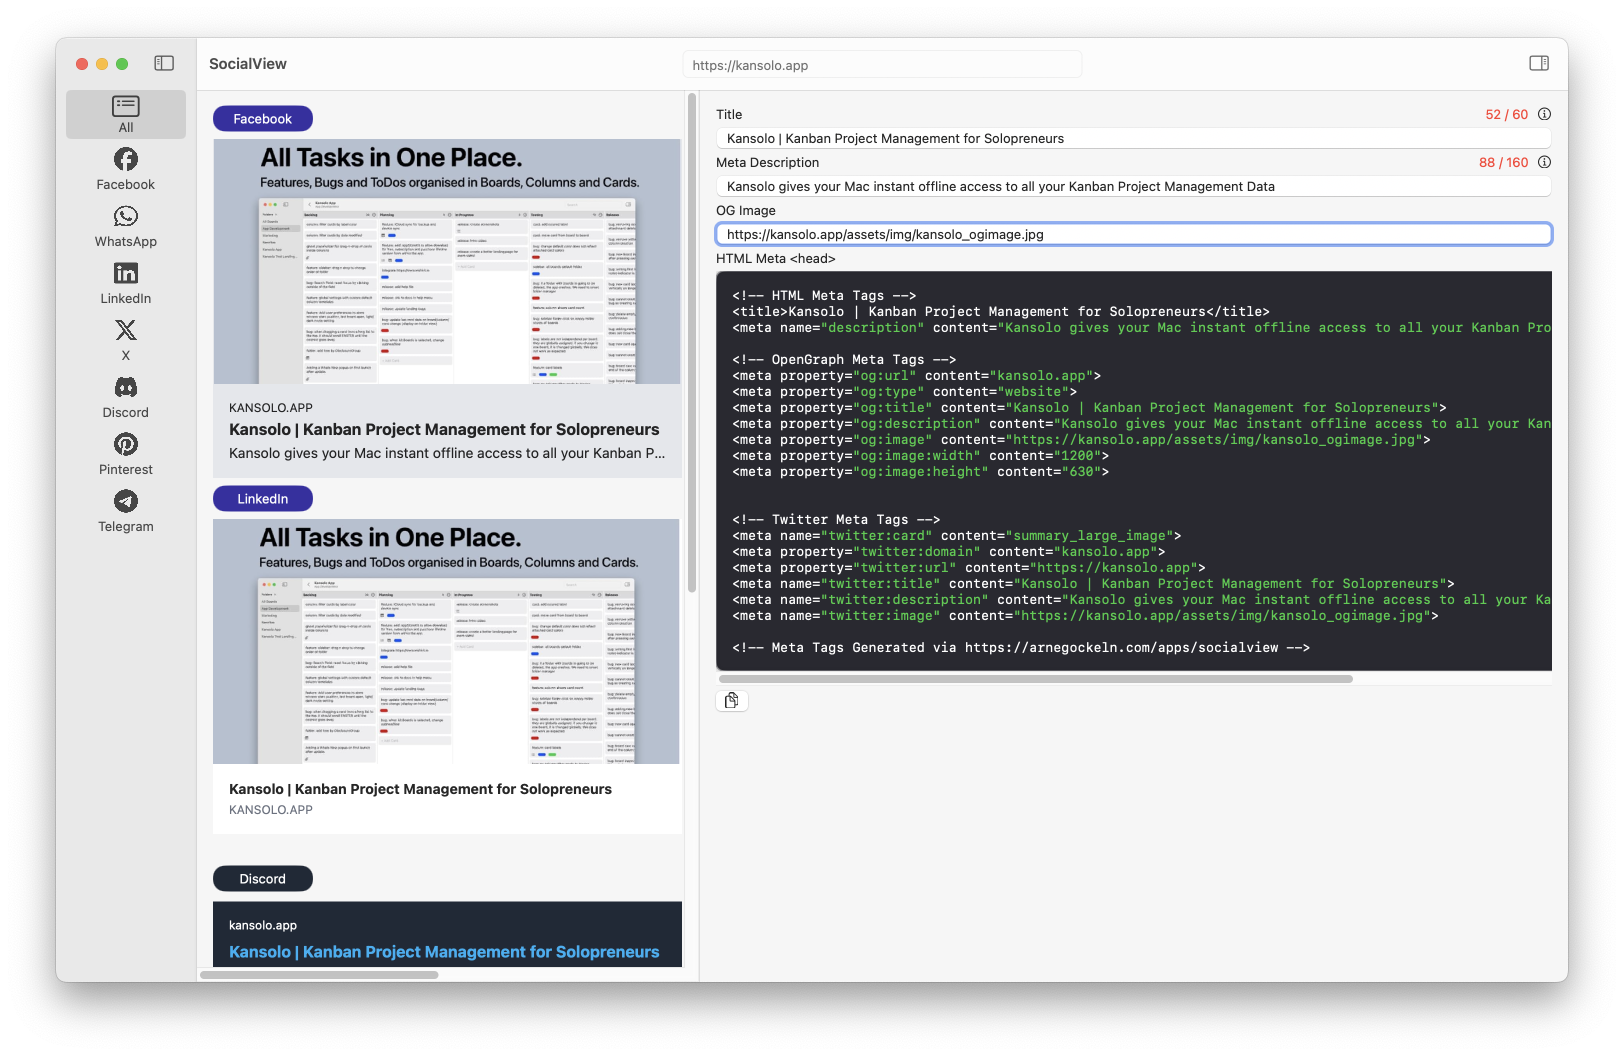This screenshot has height=1056, width=1624.
Task: Focus the OG Image URL field
Action: (1134, 234)
